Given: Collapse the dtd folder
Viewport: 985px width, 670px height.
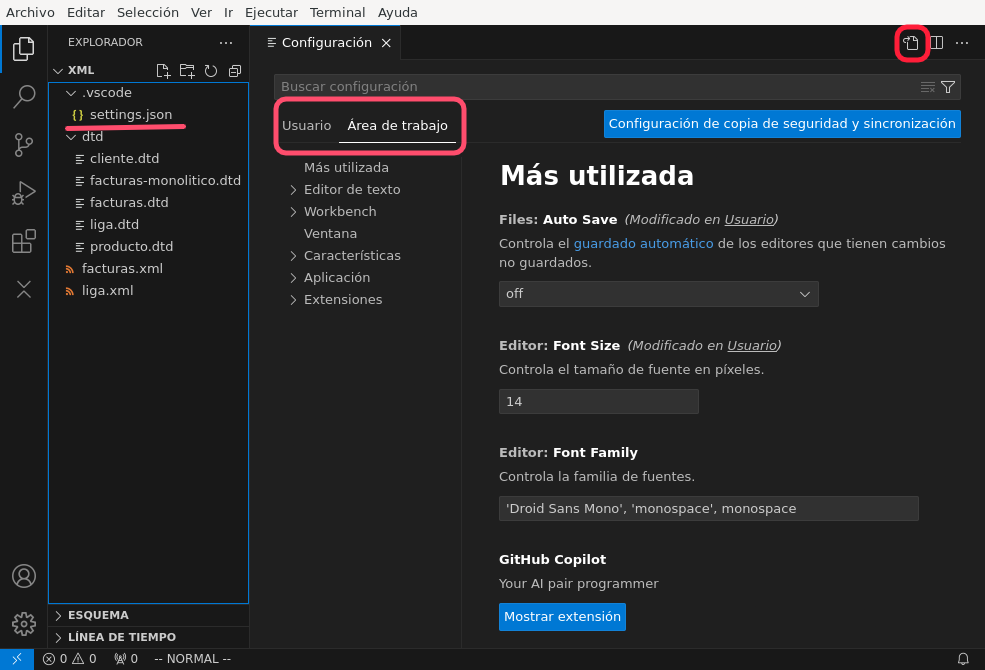Looking at the screenshot, I should pos(71,137).
